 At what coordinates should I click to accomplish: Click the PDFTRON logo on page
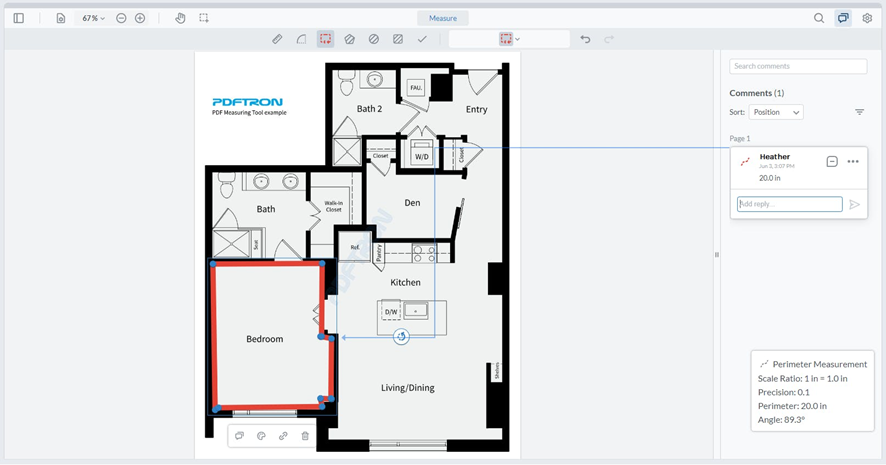pos(247,102)
